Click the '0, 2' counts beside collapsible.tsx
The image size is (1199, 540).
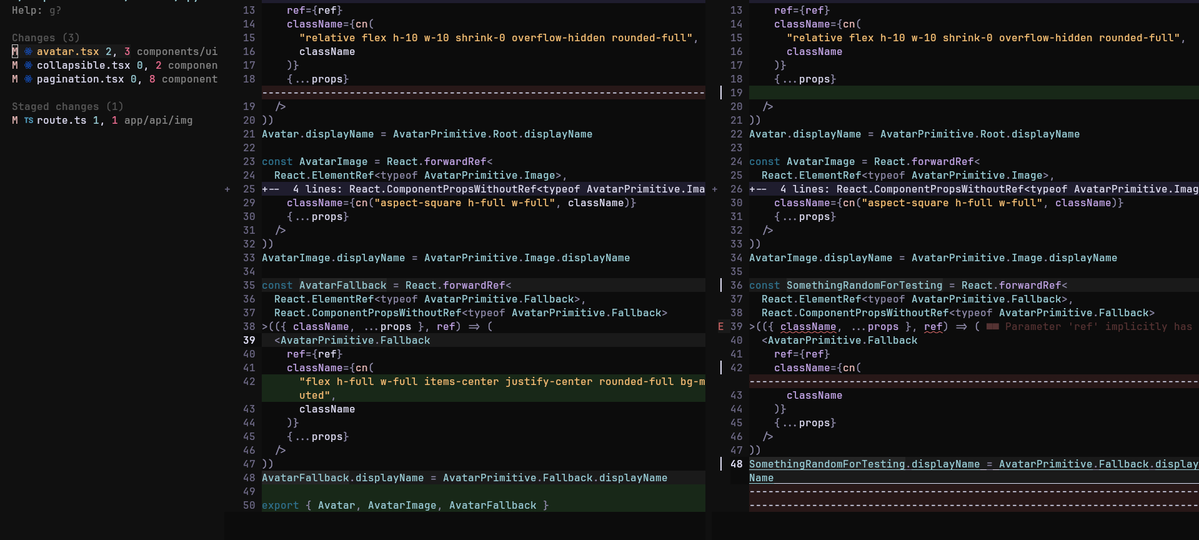coord(149,65)
